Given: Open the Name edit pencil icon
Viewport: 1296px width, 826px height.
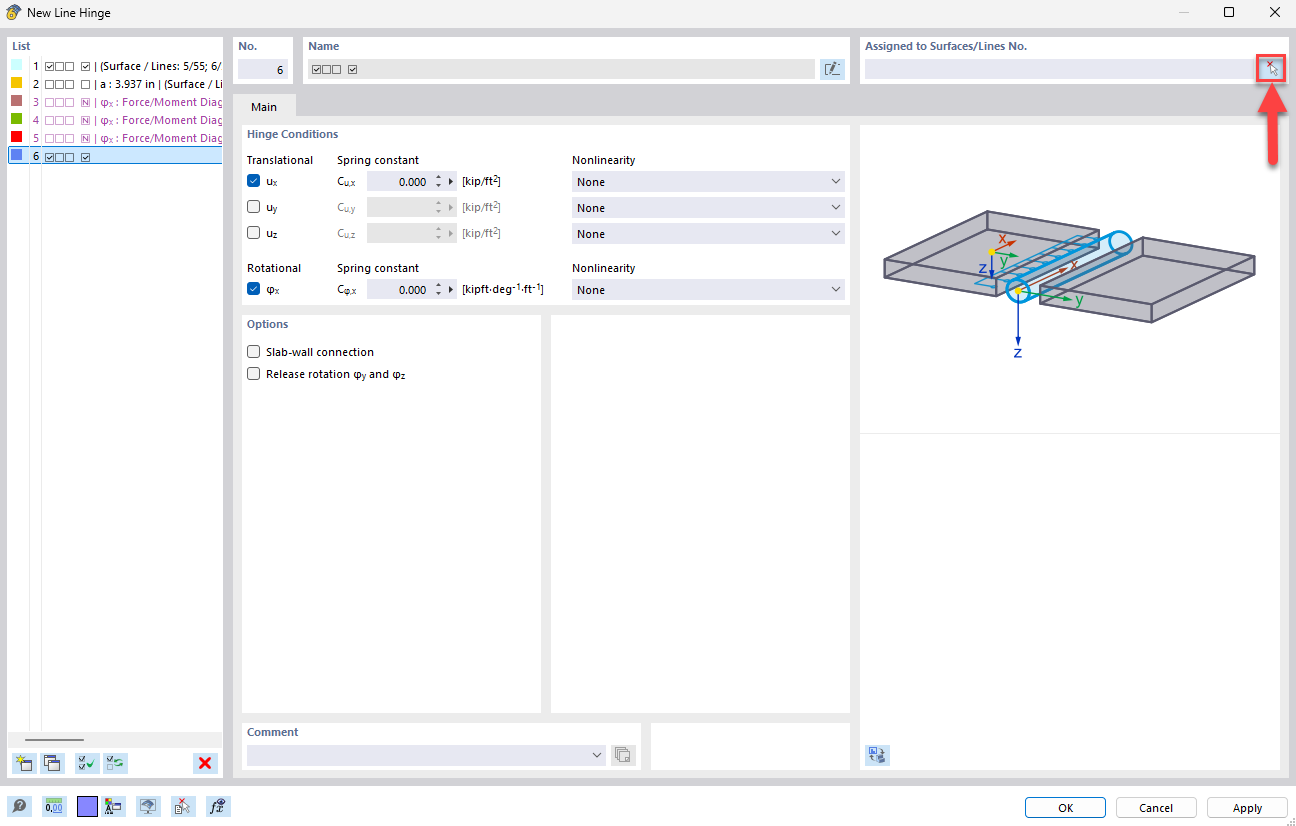Looking at the screenshot, I should point(832,68).
